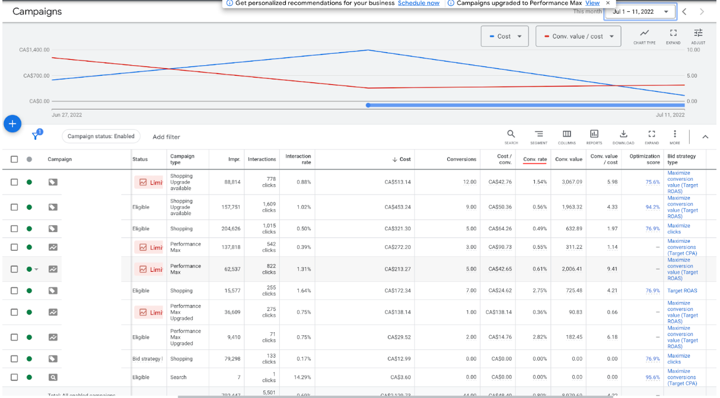This screenshot has height=398, width=720.
Task: Click the shopping icon of CA$513.14 campaign
Action: 53,182
